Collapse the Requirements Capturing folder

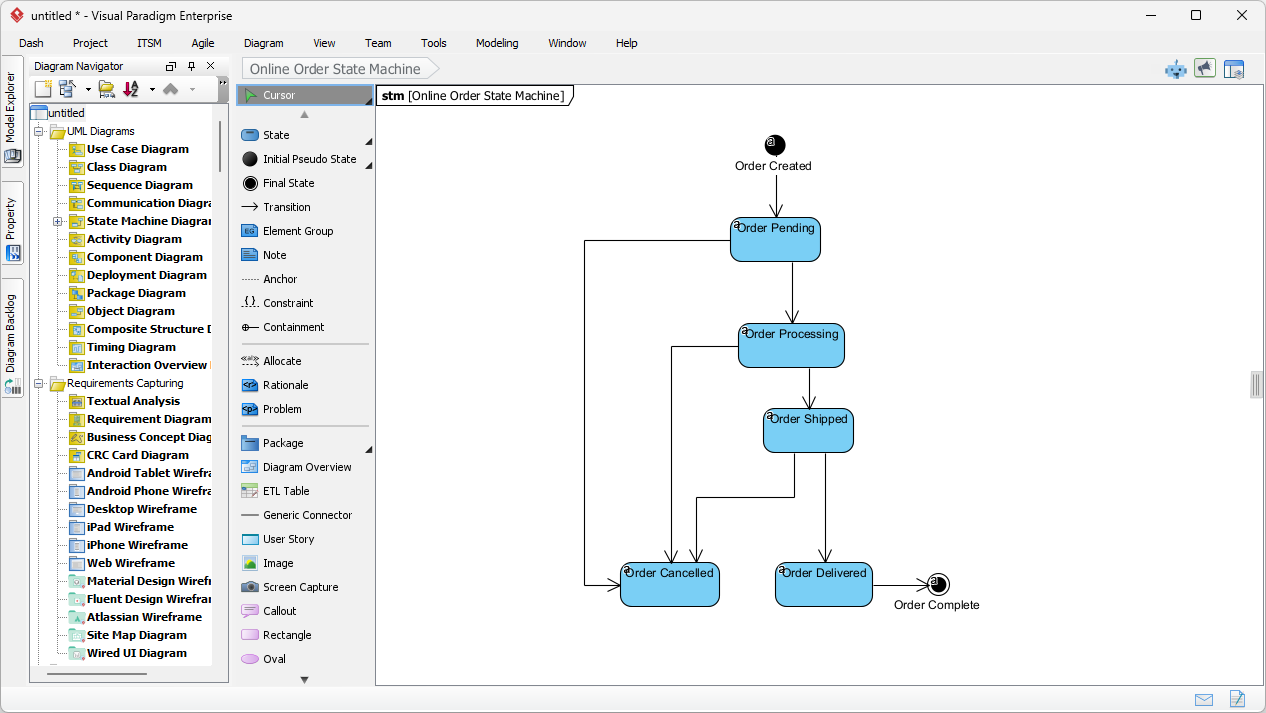point(38,383)
